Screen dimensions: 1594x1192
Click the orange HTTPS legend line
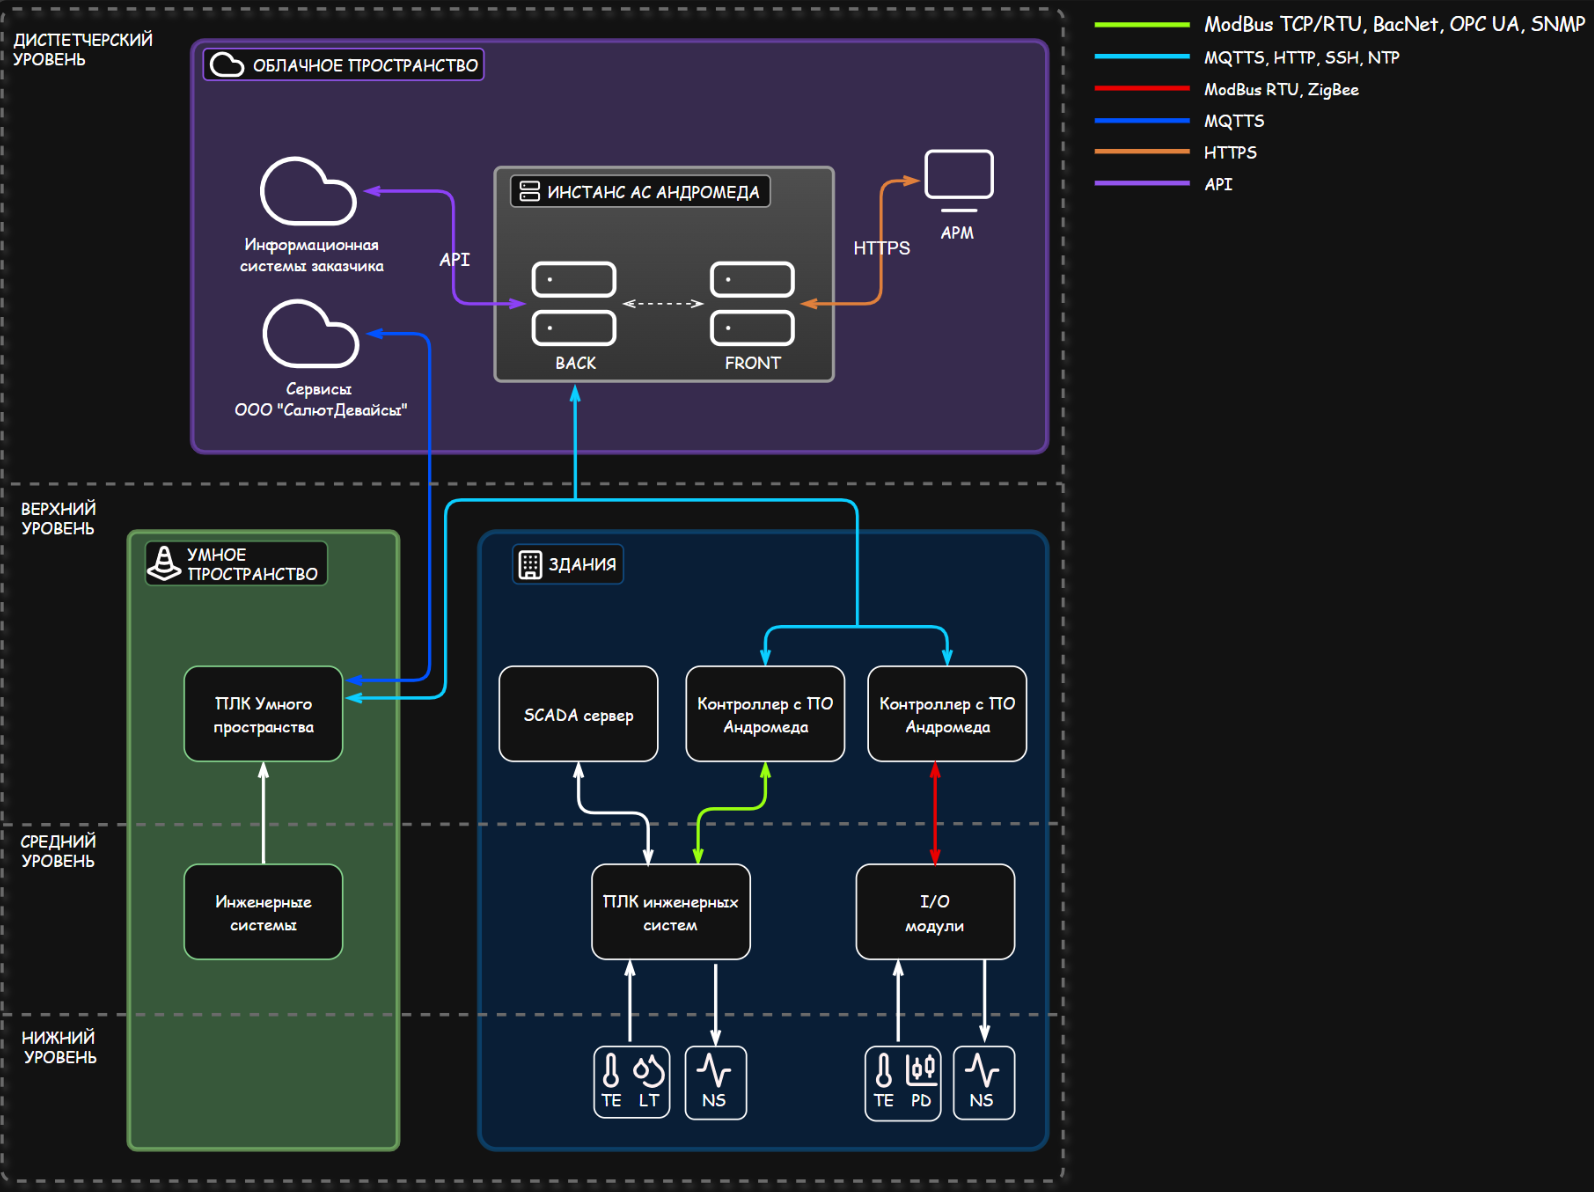(x=1141, y=152)
